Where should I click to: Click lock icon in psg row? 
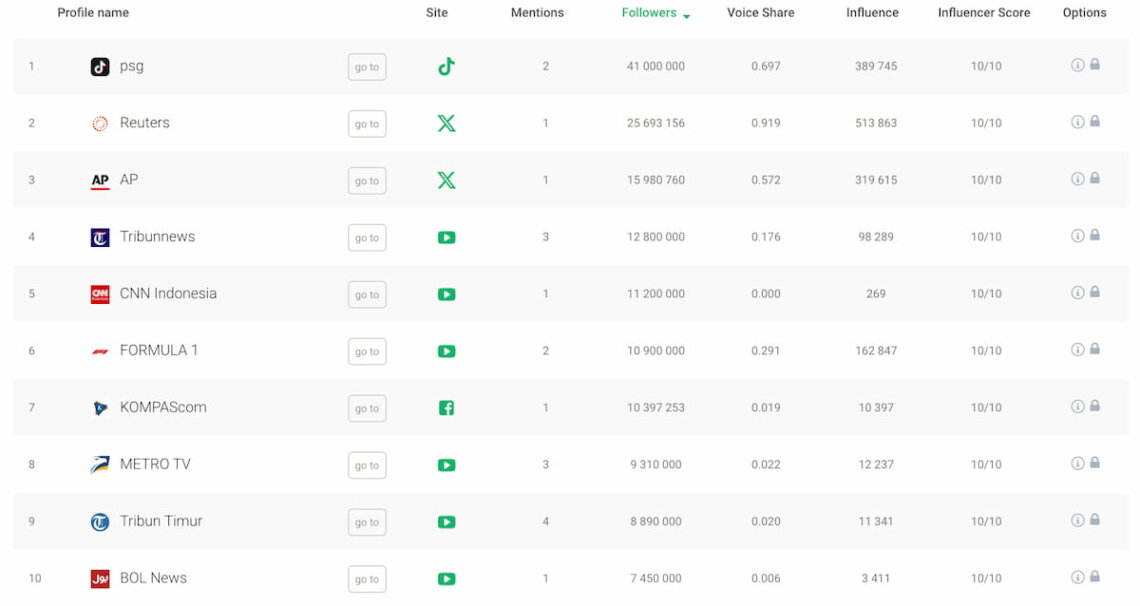point(1095,64)
